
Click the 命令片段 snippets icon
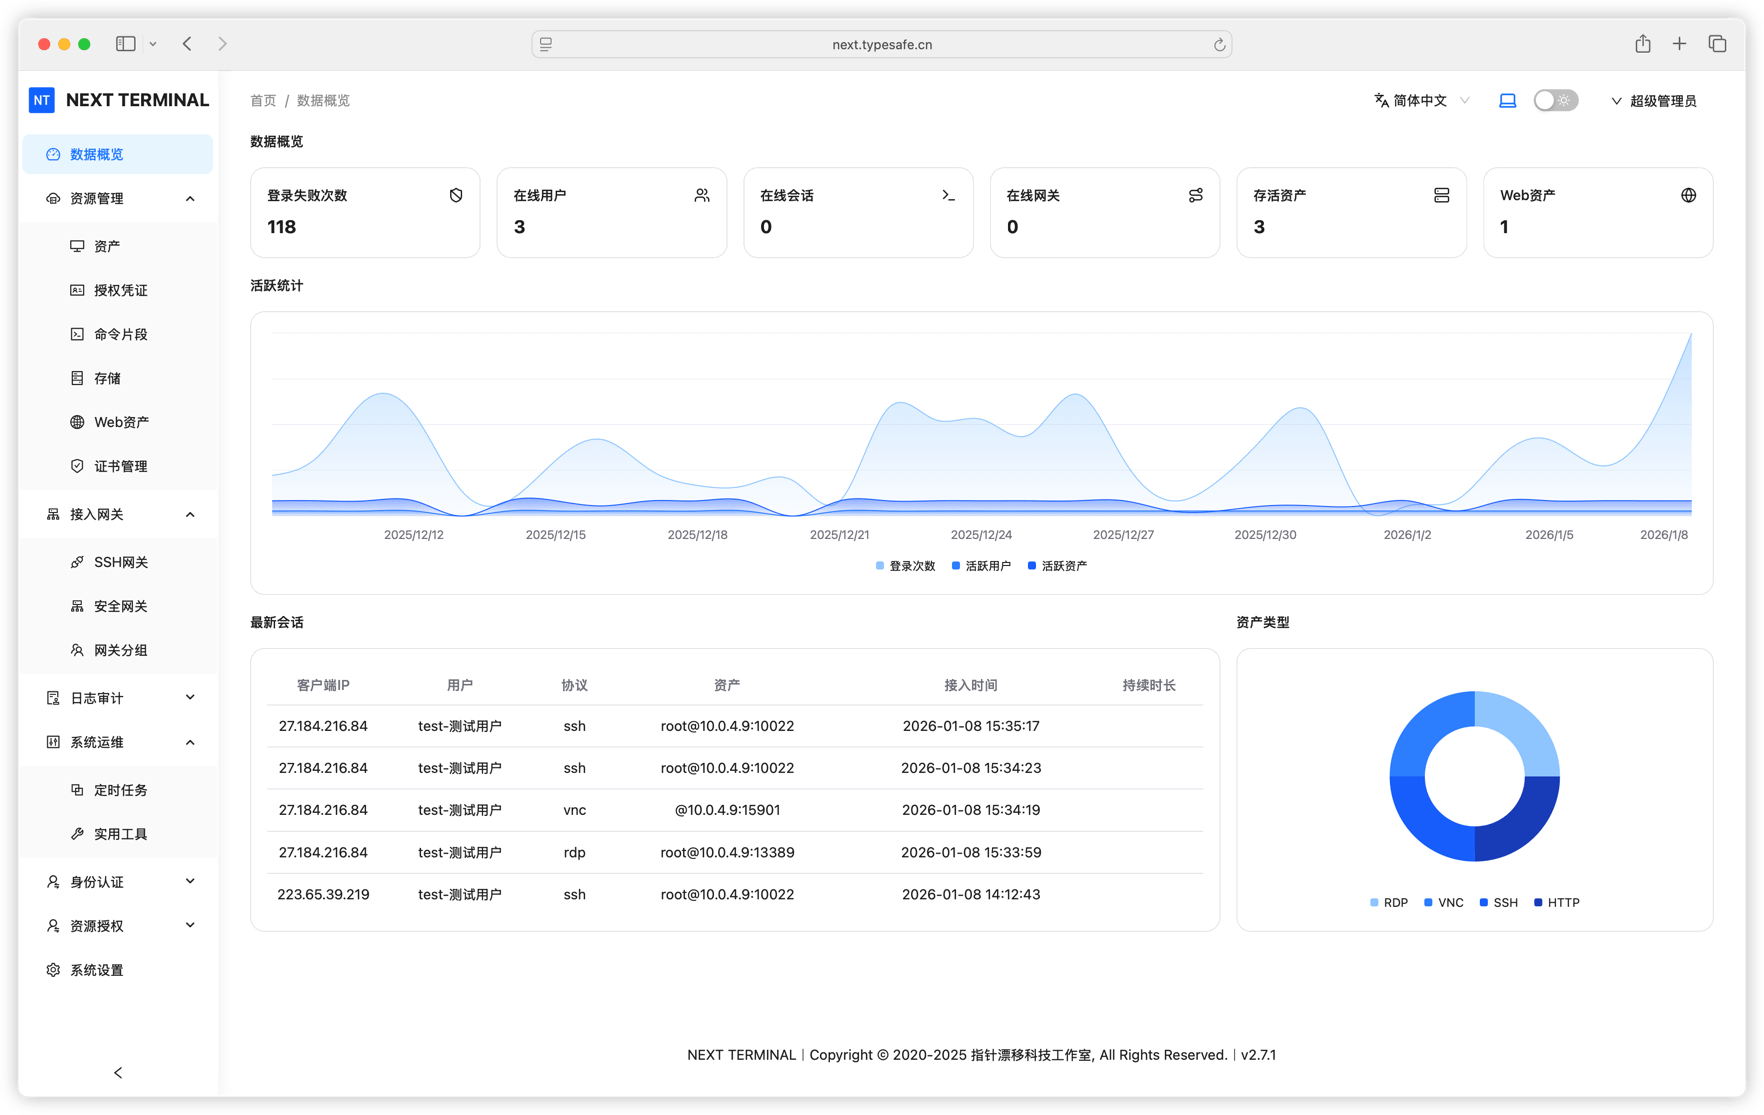click(78, 333)
